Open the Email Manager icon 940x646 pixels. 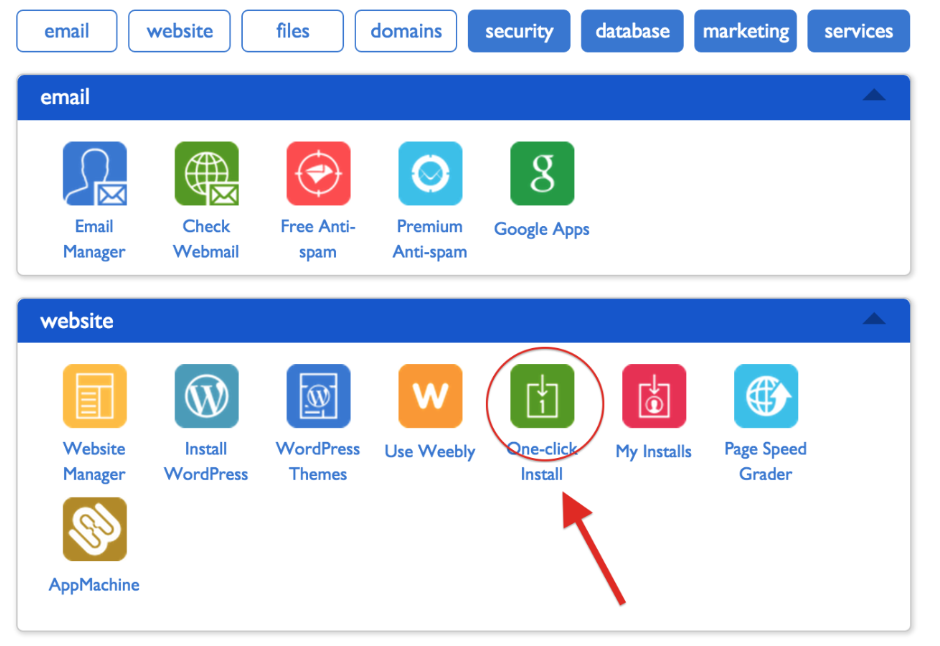(95, 174)
